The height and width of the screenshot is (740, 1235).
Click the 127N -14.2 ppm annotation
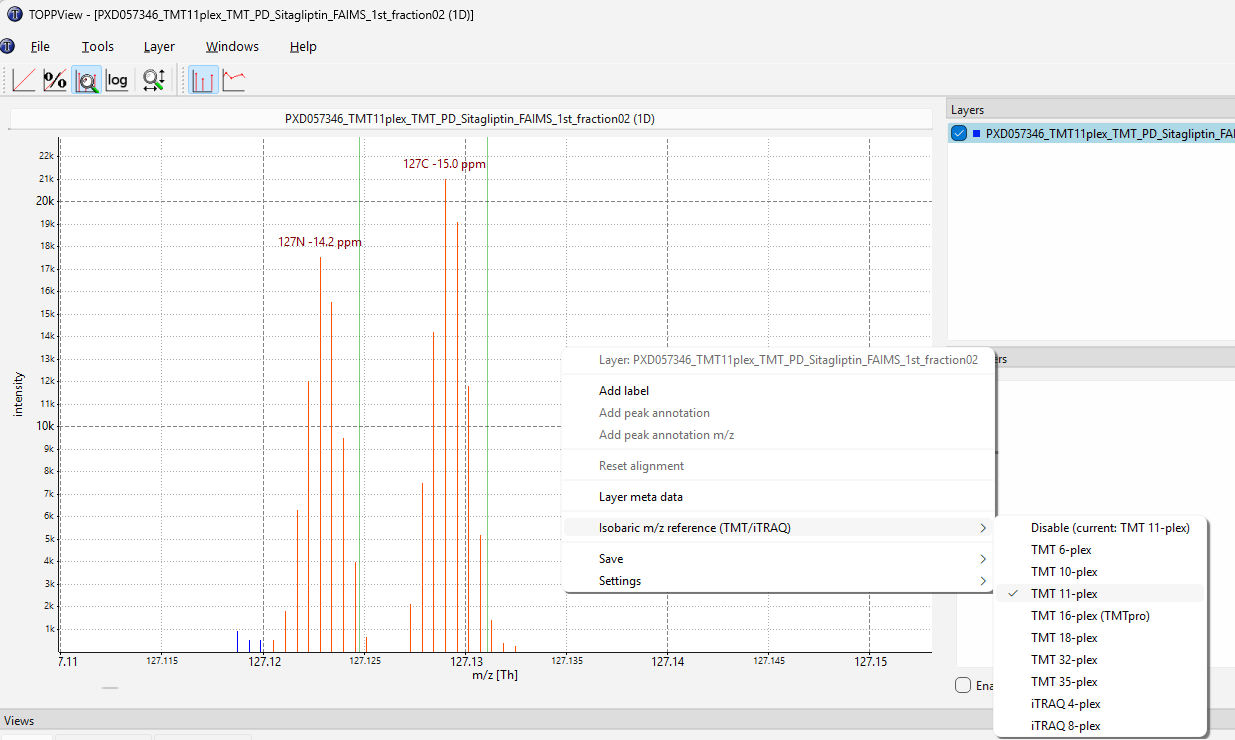tap(320, 242)
